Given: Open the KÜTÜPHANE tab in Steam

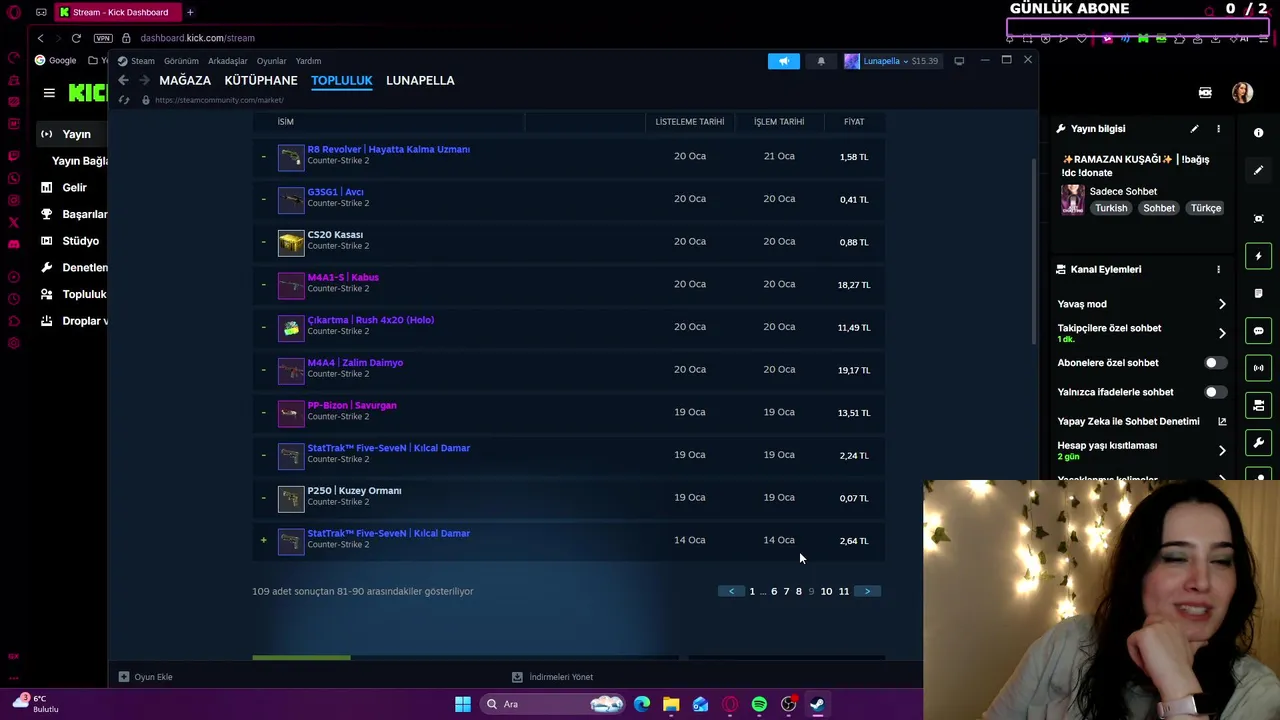Looking at the screenshot, I should pos(261,80).
